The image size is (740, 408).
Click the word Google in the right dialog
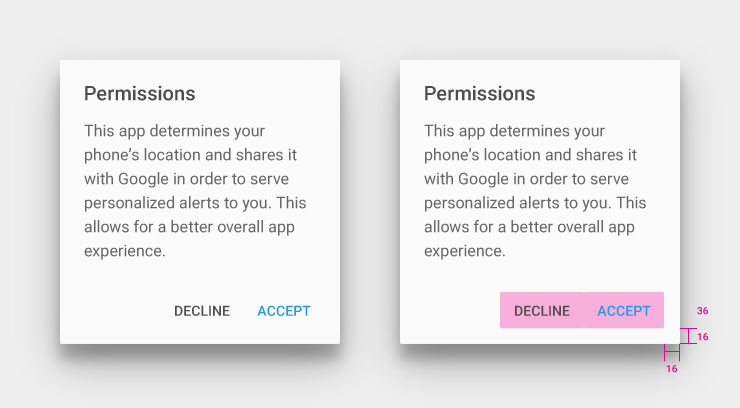click(x=483, y=179)
